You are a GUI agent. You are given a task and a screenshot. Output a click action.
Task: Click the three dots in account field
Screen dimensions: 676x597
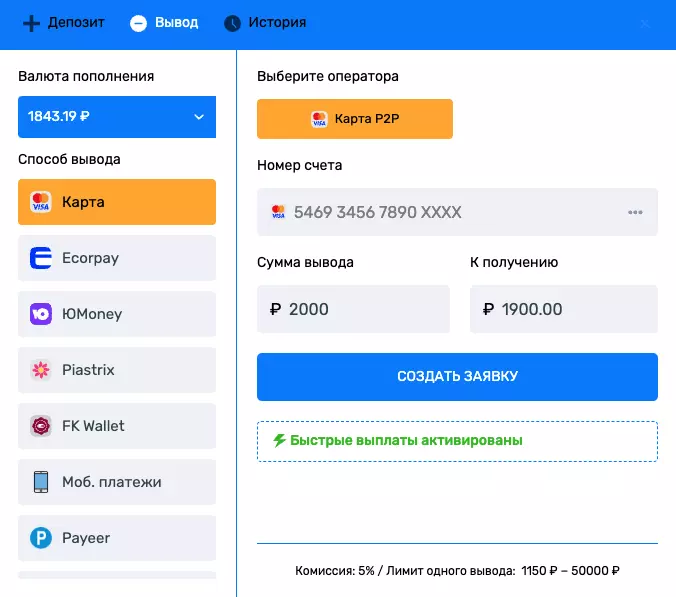click(x=635, y=212)
